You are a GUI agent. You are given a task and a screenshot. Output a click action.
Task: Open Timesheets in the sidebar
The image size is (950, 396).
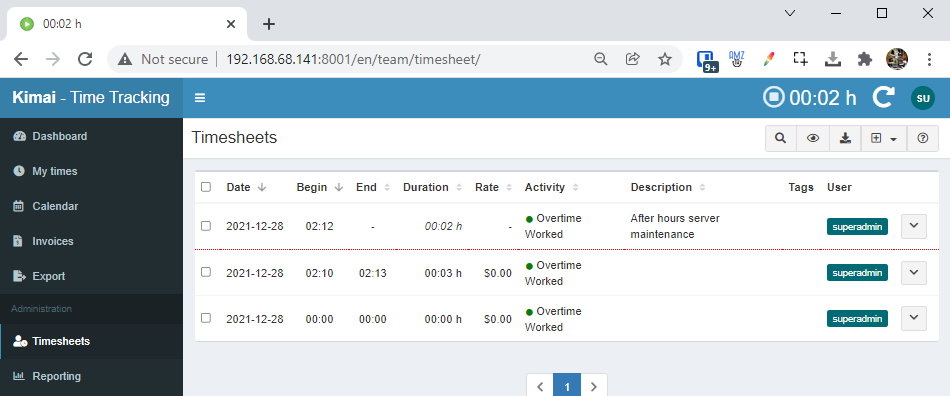(91, 341)
